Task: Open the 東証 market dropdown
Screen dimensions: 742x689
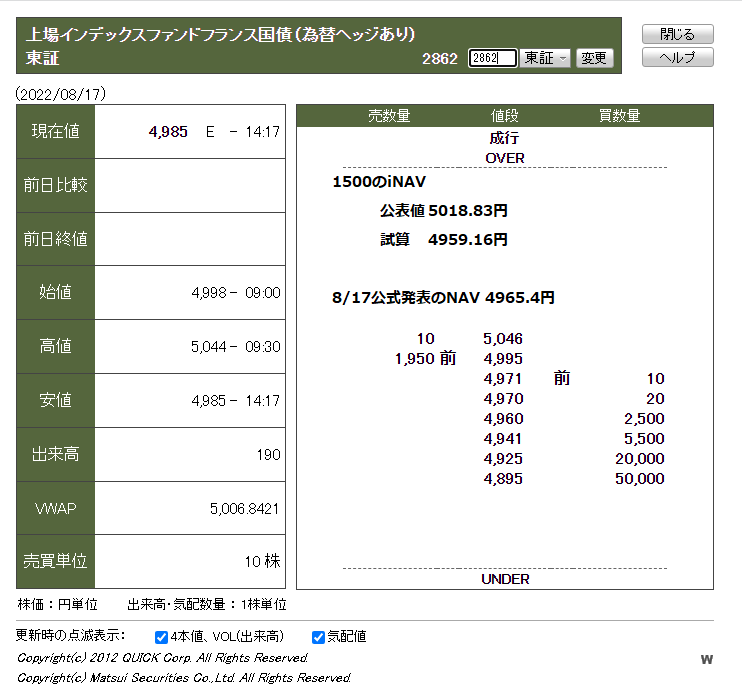Action: click(546, 58)
